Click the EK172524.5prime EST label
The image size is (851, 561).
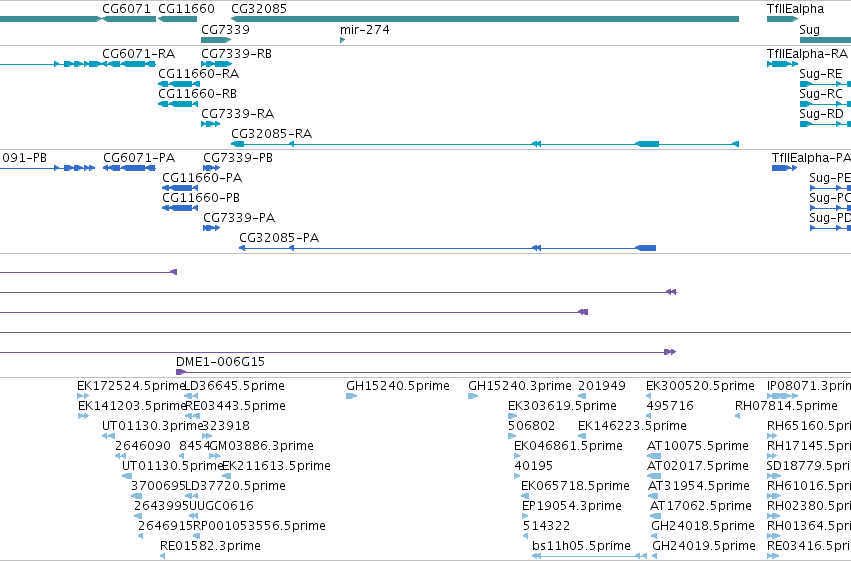(131, 386)
